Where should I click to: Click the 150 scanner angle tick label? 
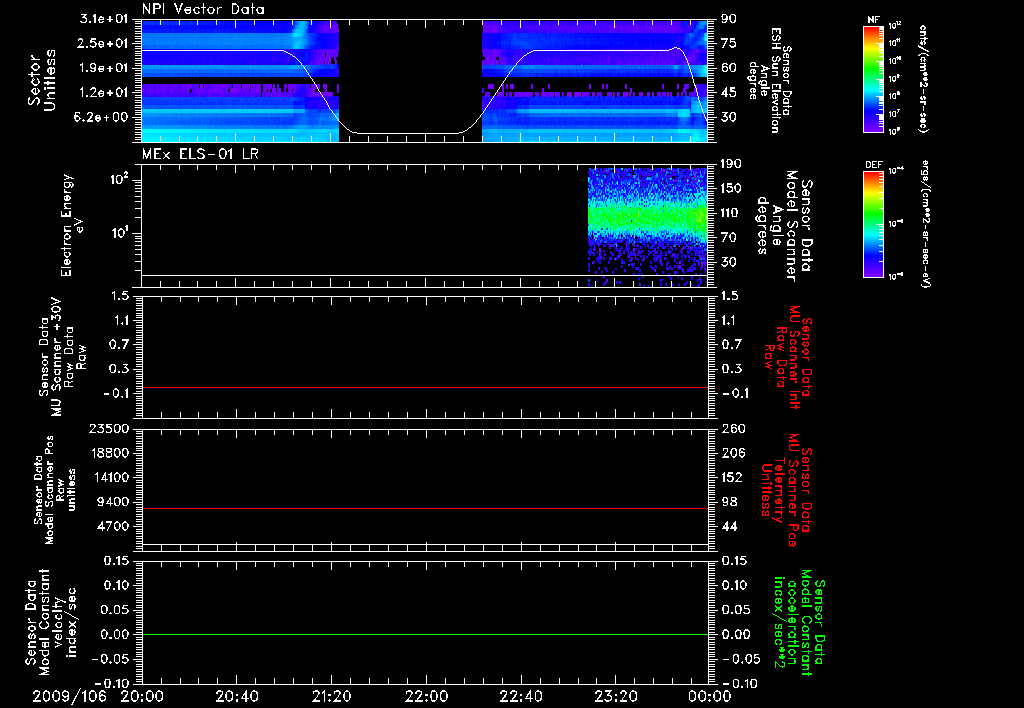(x=731, y=189)
